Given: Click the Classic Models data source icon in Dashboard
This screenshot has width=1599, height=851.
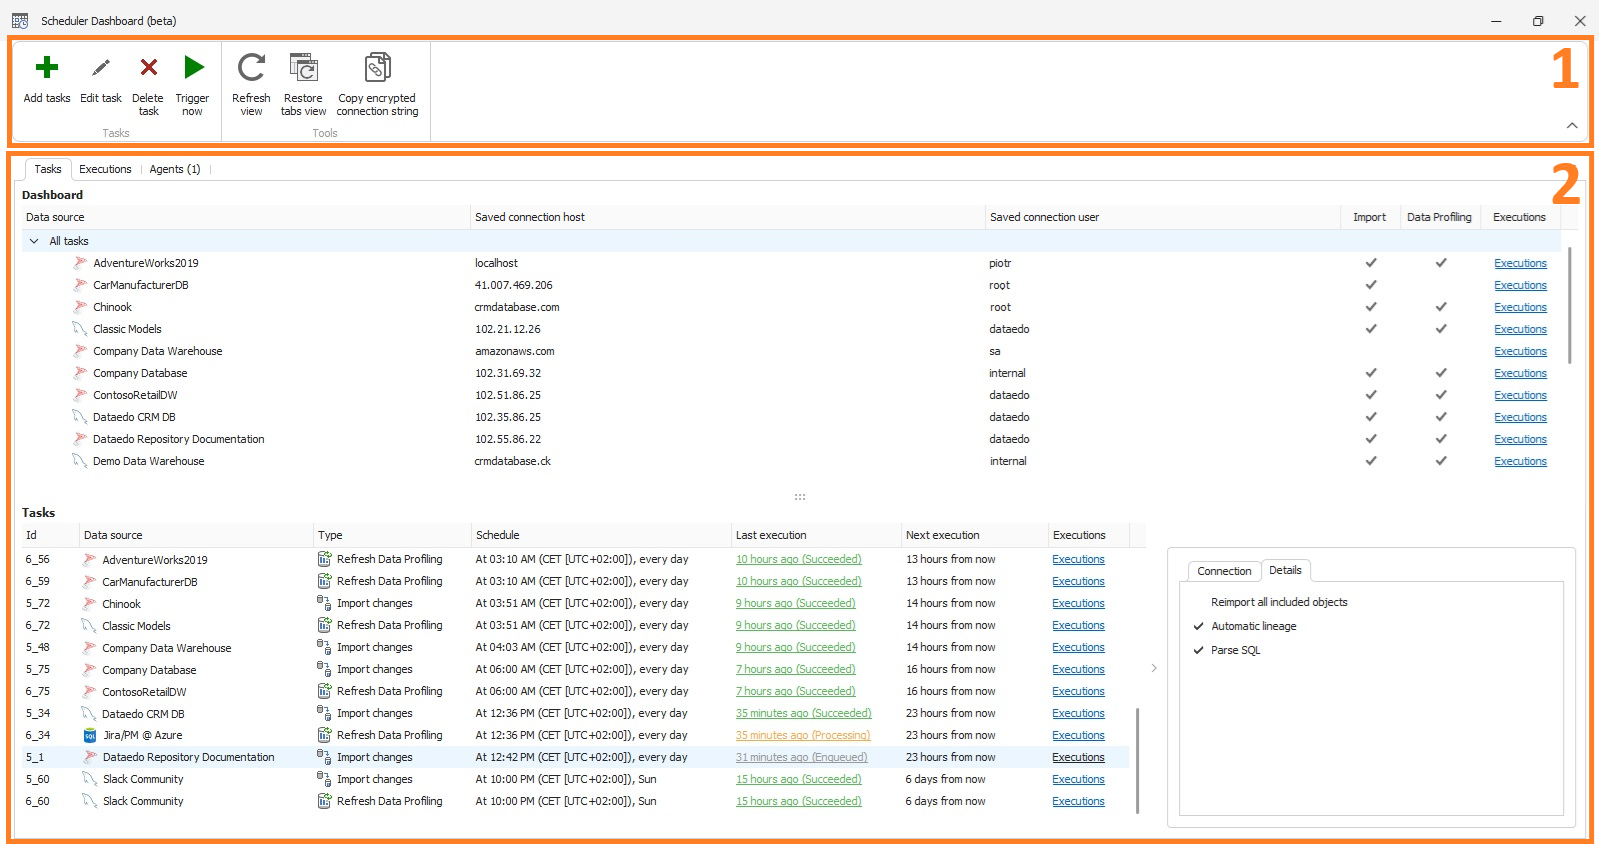Looking at the screenshot, I should [x=80, y=329].
